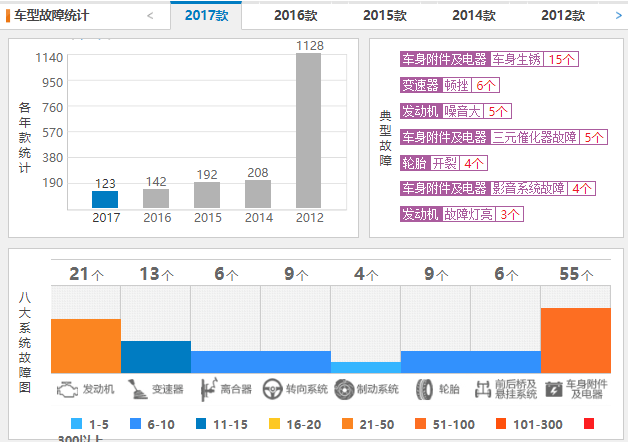Open the 变速器 顿挫 6个 fault tag

pyautogui.click(x=450, y=85)
